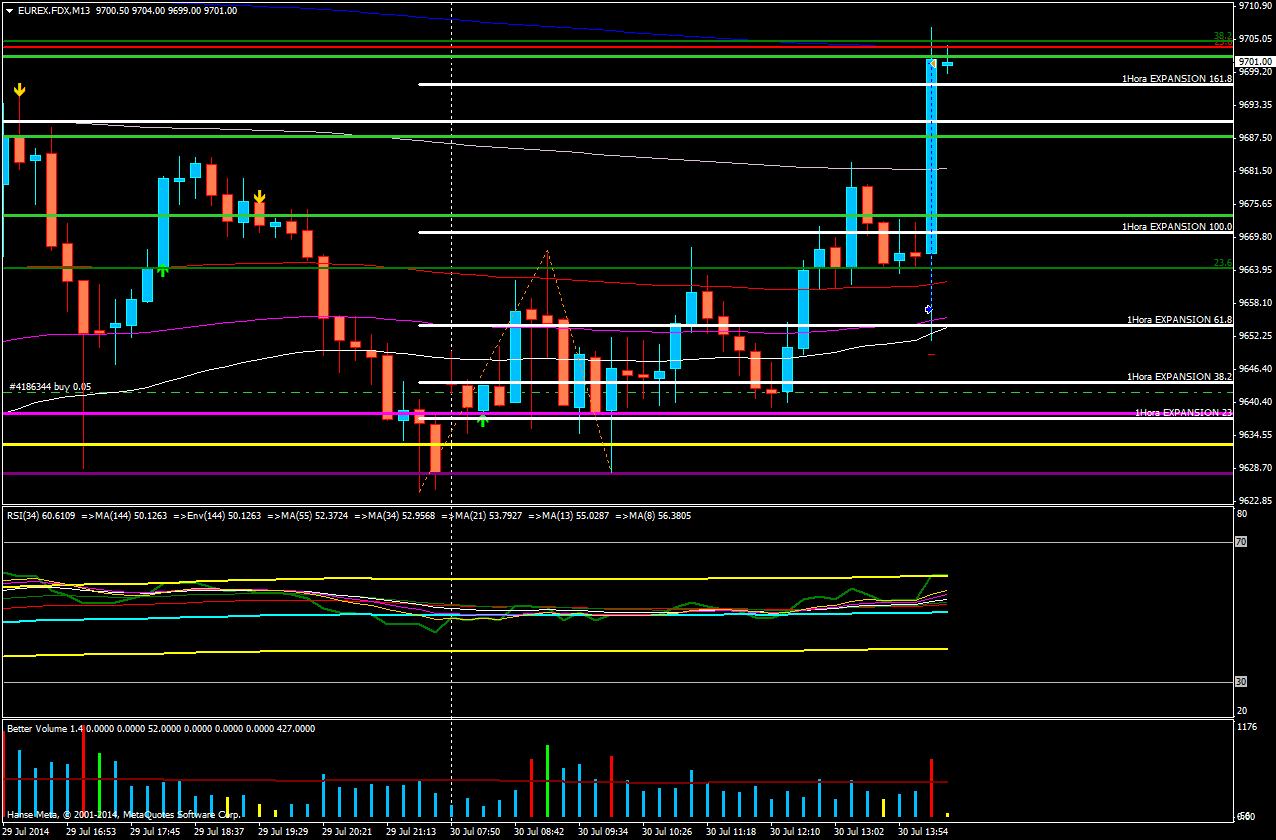The height and width of the screenshot is (840, 1276).
Task: Click the green 23.6 Fibonacci level label
Action: tap(1221, 263)
